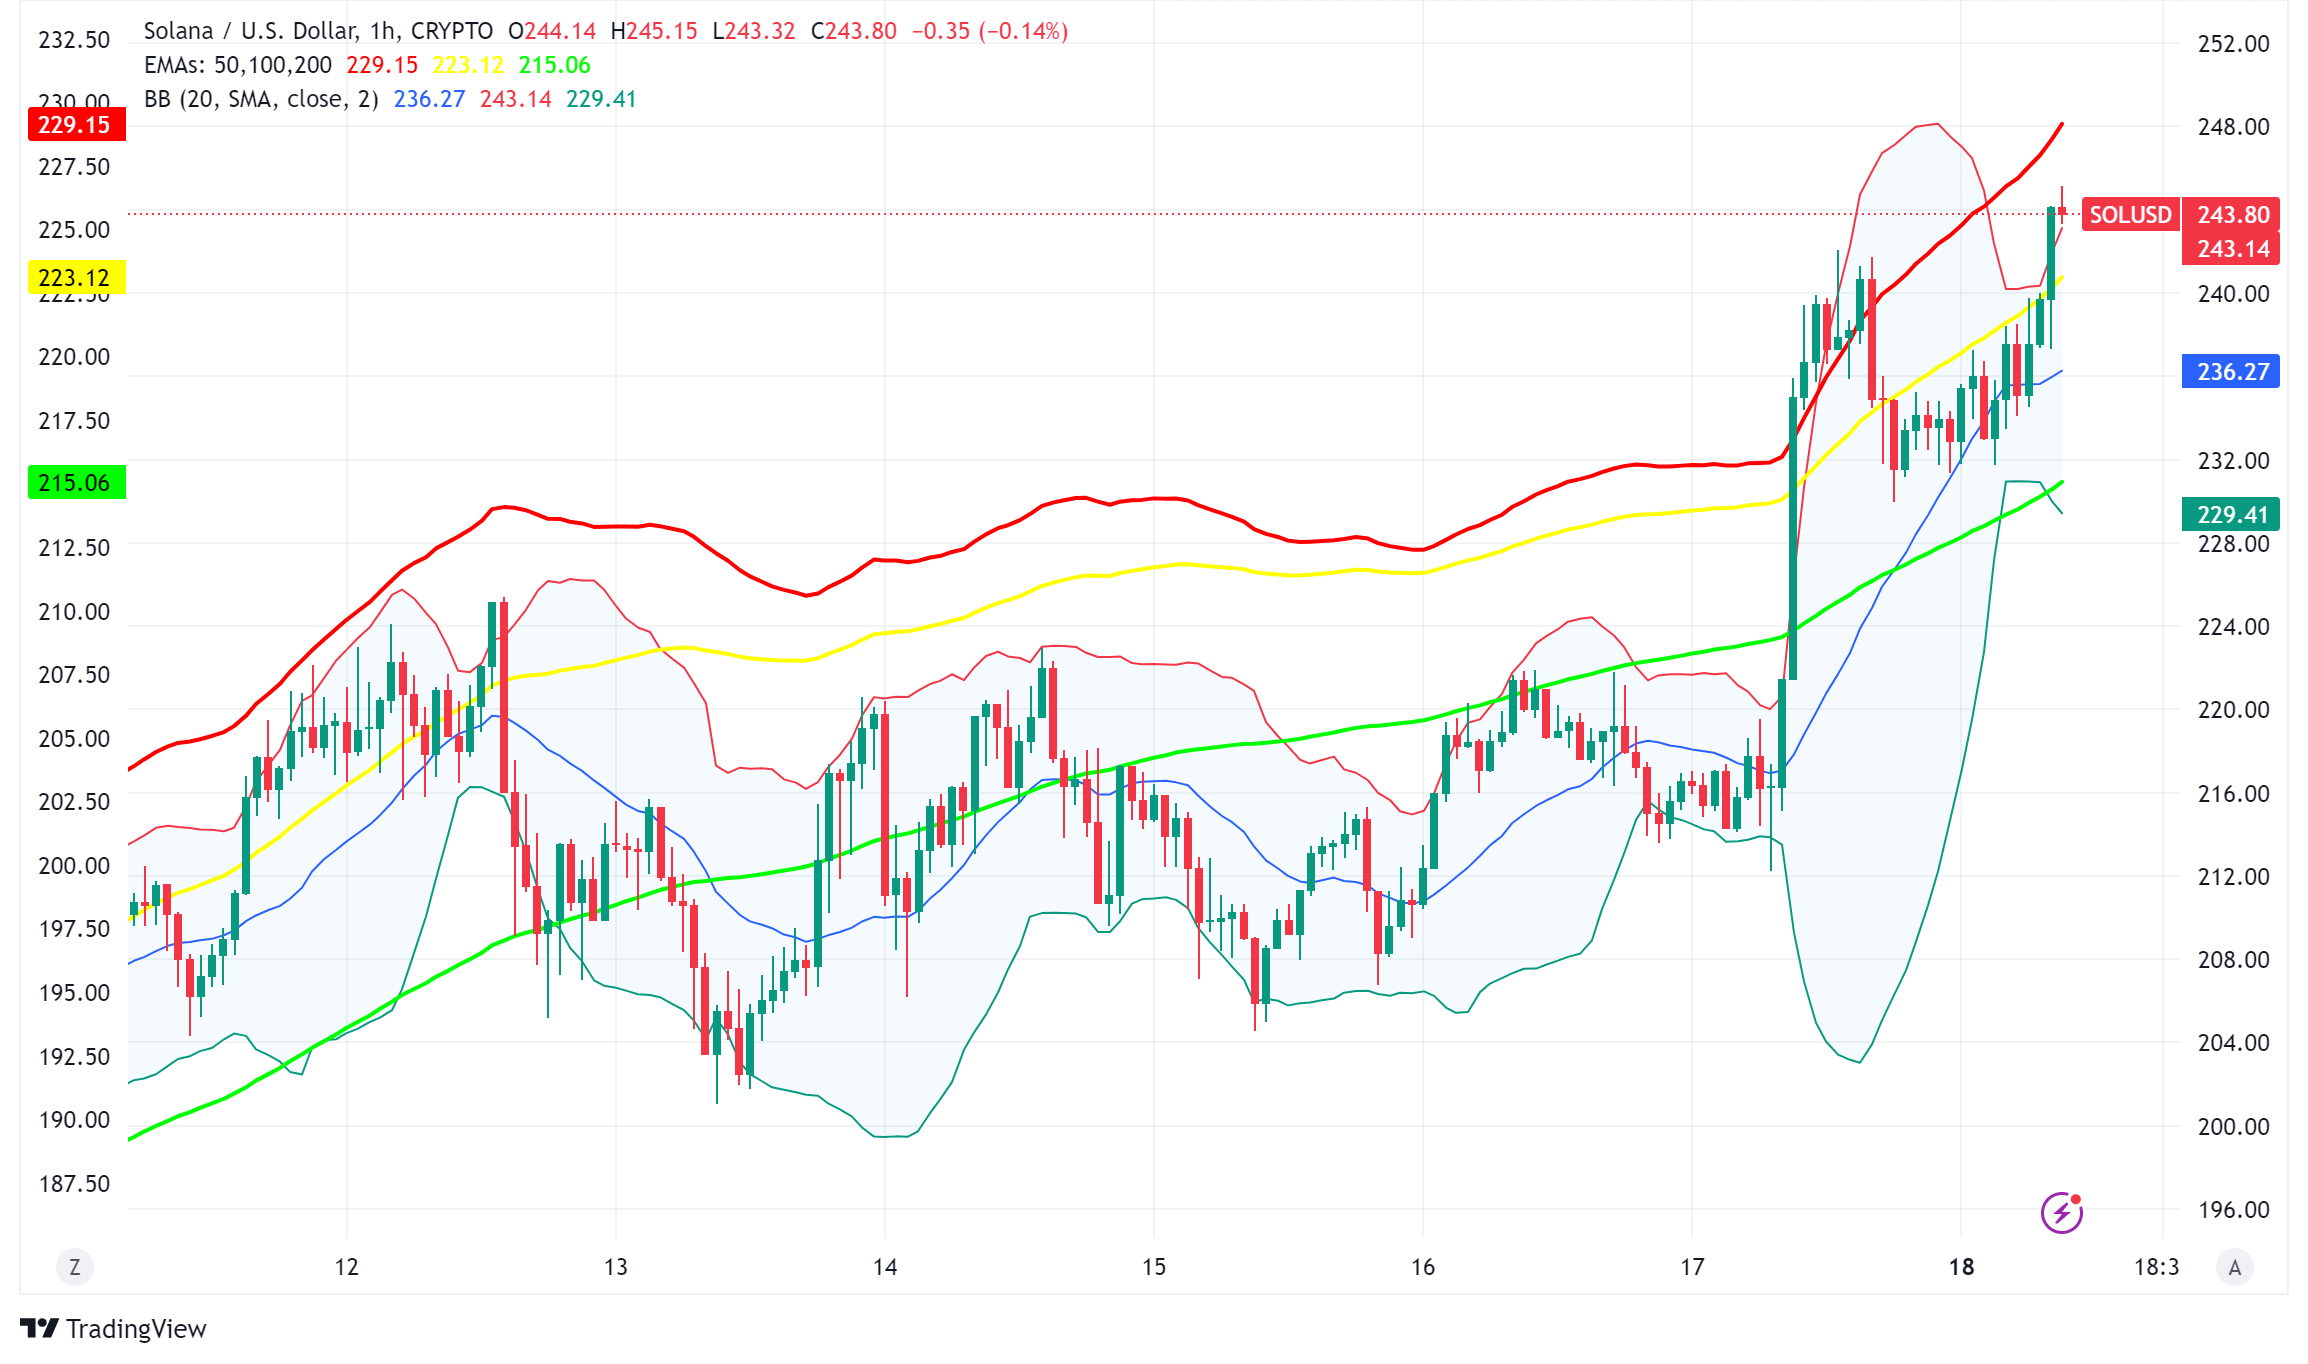The width and height of the screenshot is (2308, 1364).
Task: Click the 243.14 value in BB legend
Action: (515, 99)
